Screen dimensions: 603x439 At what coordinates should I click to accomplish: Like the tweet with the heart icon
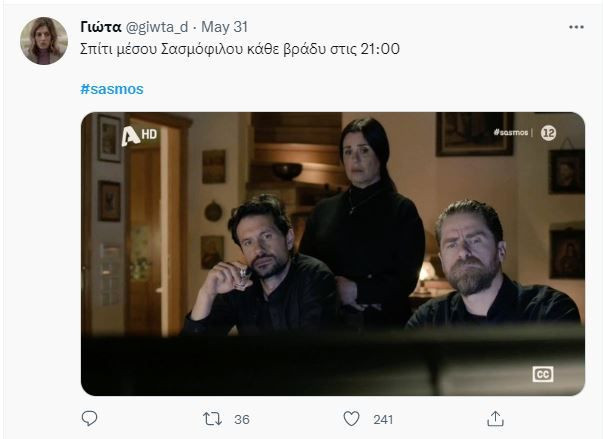tap(351, 419)
